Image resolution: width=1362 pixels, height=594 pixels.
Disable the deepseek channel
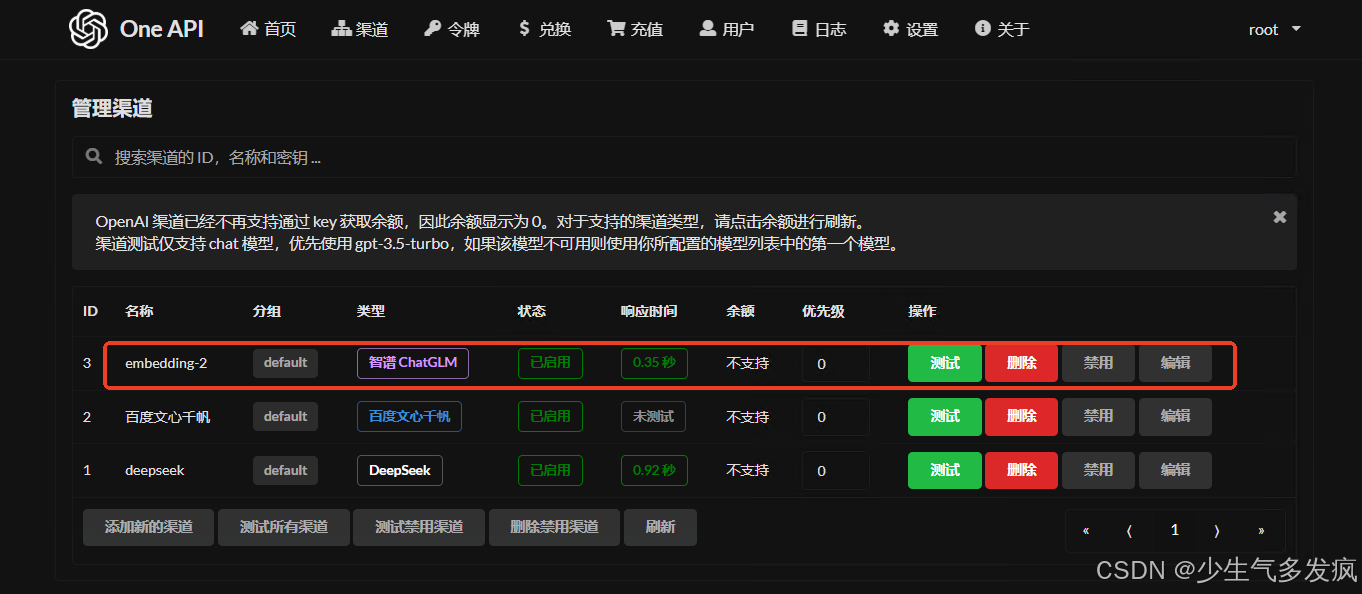pyautogui.click(x=1098, y=470)
